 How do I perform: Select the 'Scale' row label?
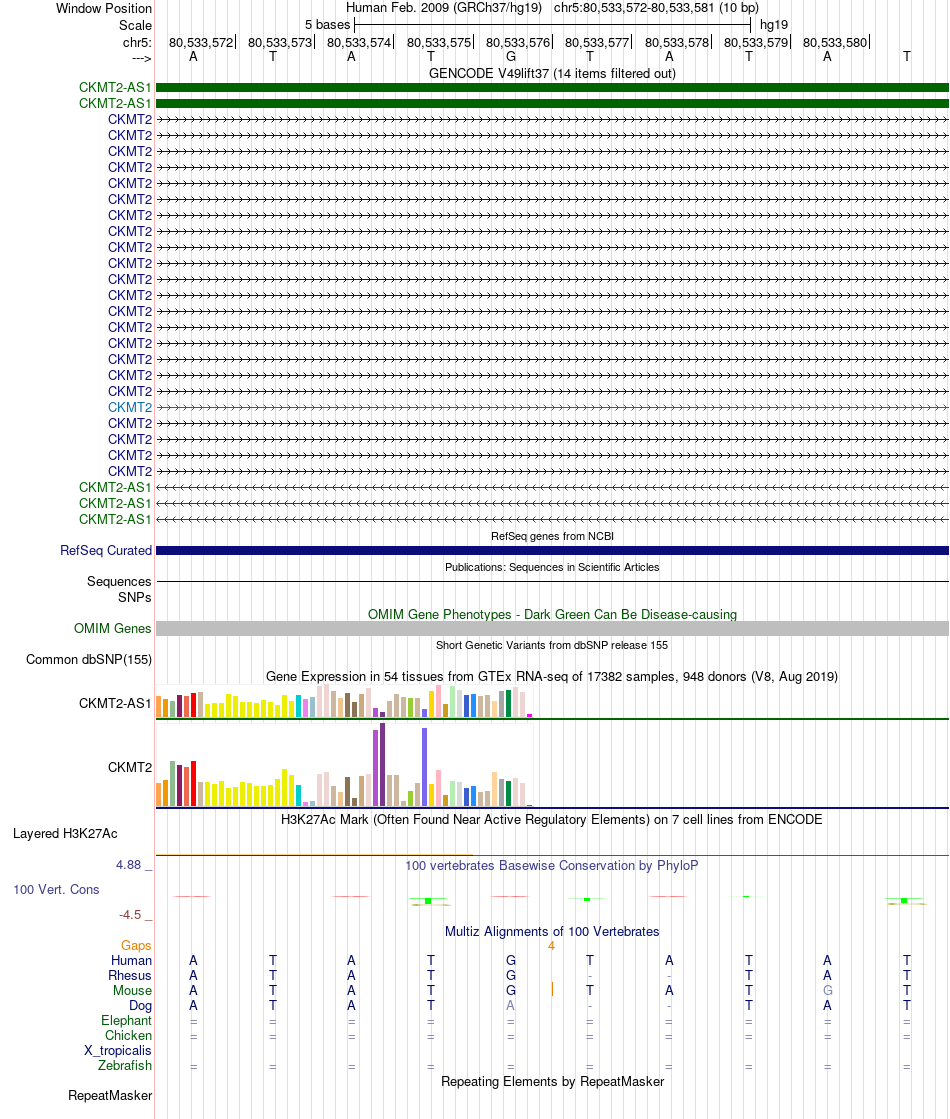pos(135,25)
